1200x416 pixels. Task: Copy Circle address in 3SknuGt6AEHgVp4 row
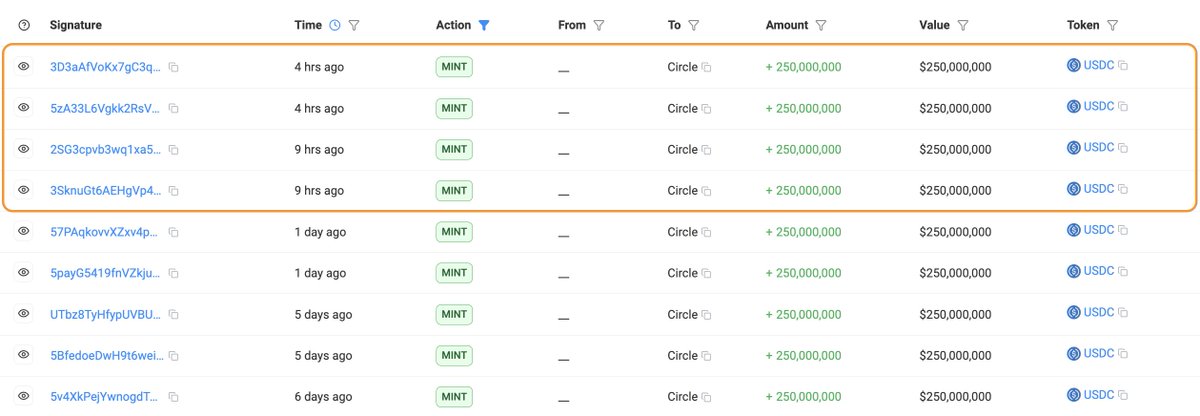[x=706, y=190]
